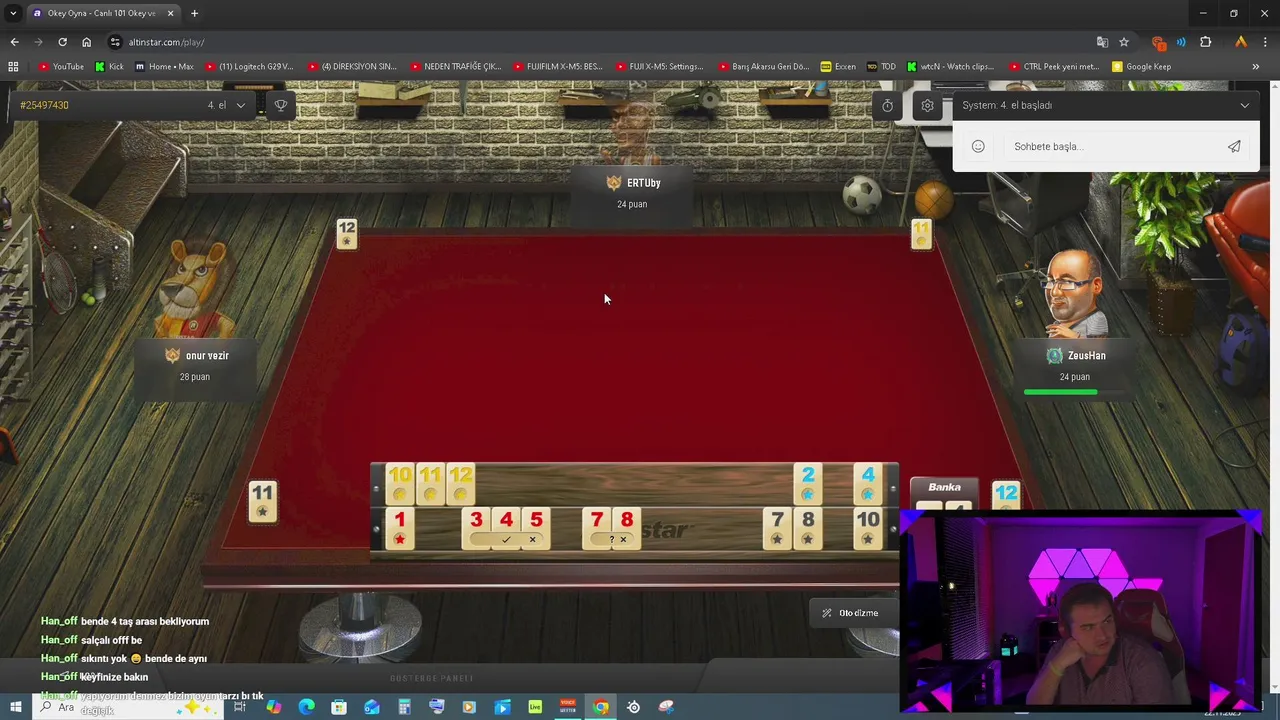Open Chrome tab search dropdown arrow
This screenshot has width=1280, height=720.
click(x=13, y=13)
